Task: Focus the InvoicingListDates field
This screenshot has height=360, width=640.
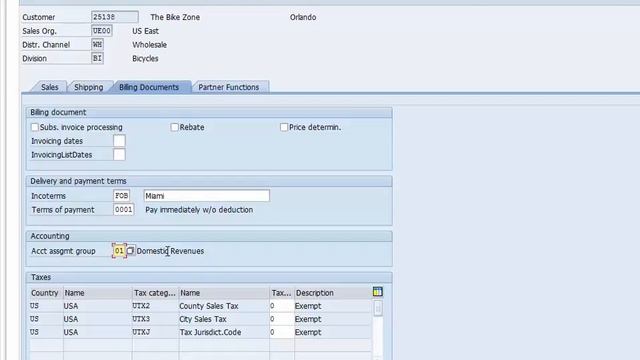Action: pyautogui.click(x=119, y=155)
